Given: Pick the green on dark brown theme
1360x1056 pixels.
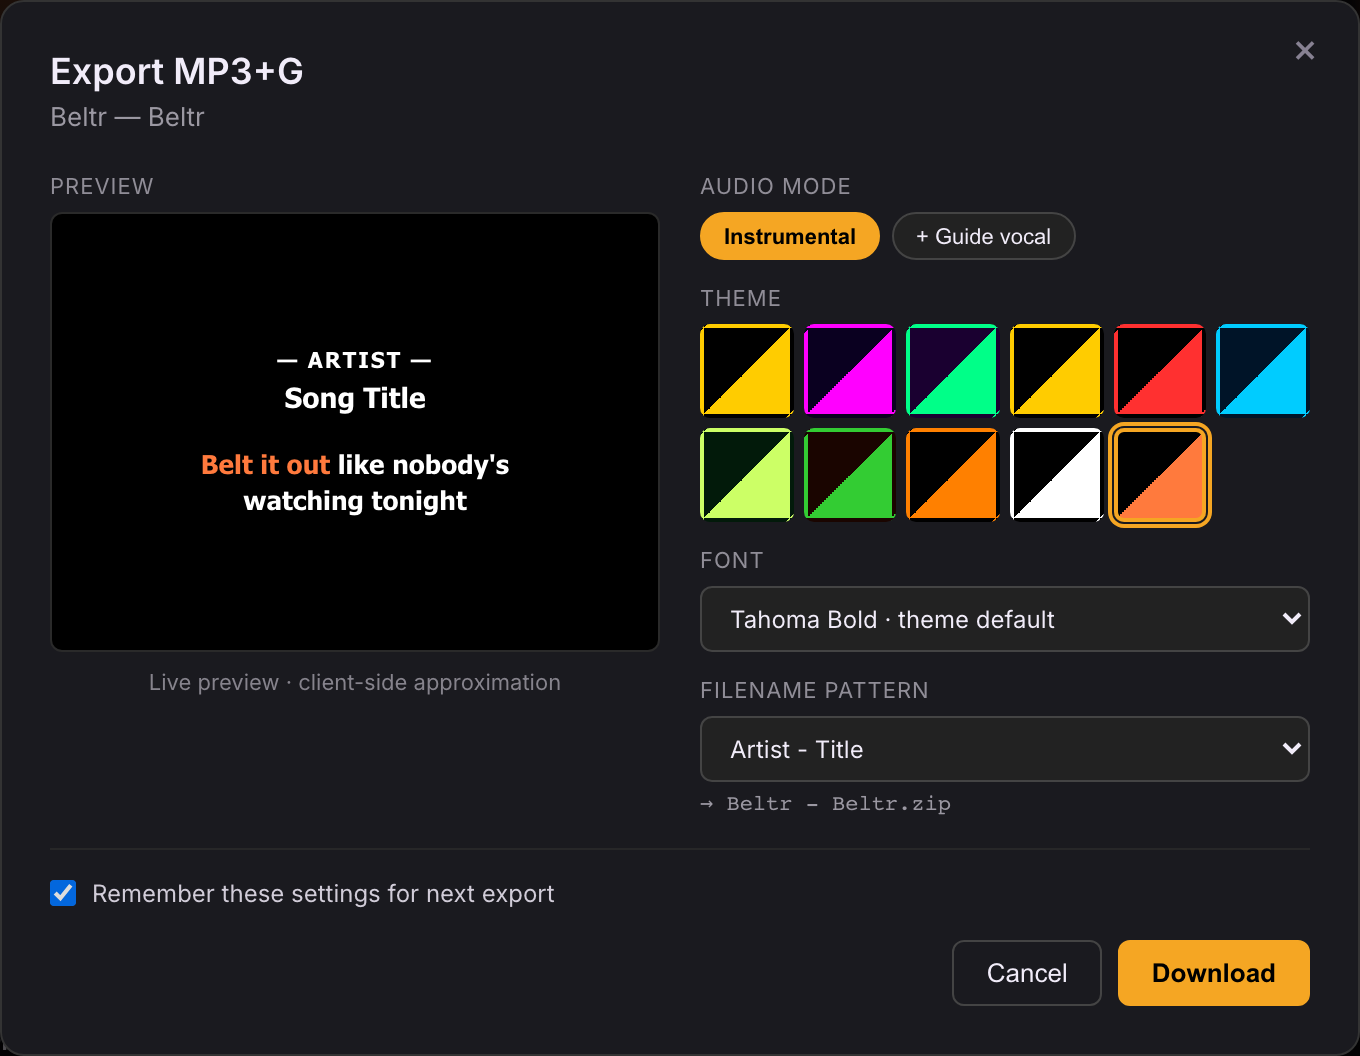Looking at the screenshot, I should coord(849,474).
